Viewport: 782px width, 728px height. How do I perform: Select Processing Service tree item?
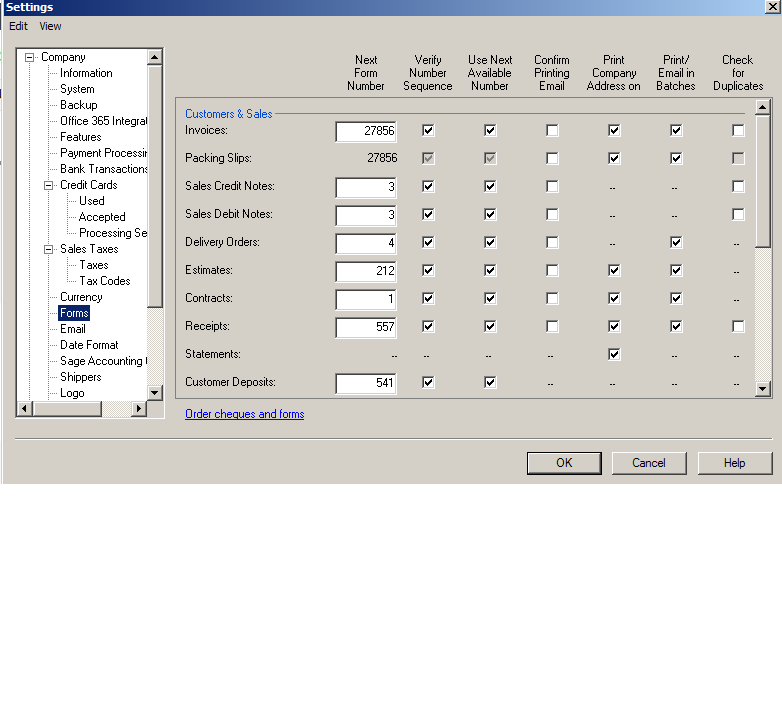(113, 233)
